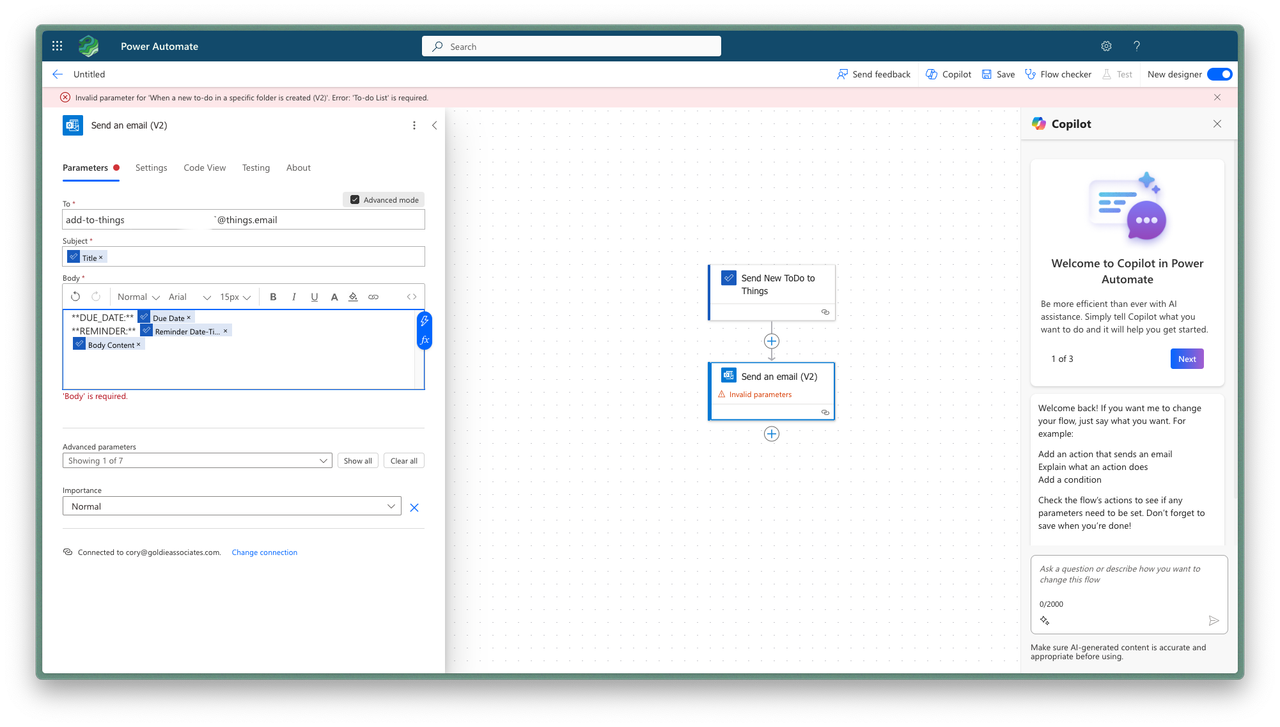1280x727 pixels.
Task: Click Clear all advanced parameters
Action: [404, 461]
